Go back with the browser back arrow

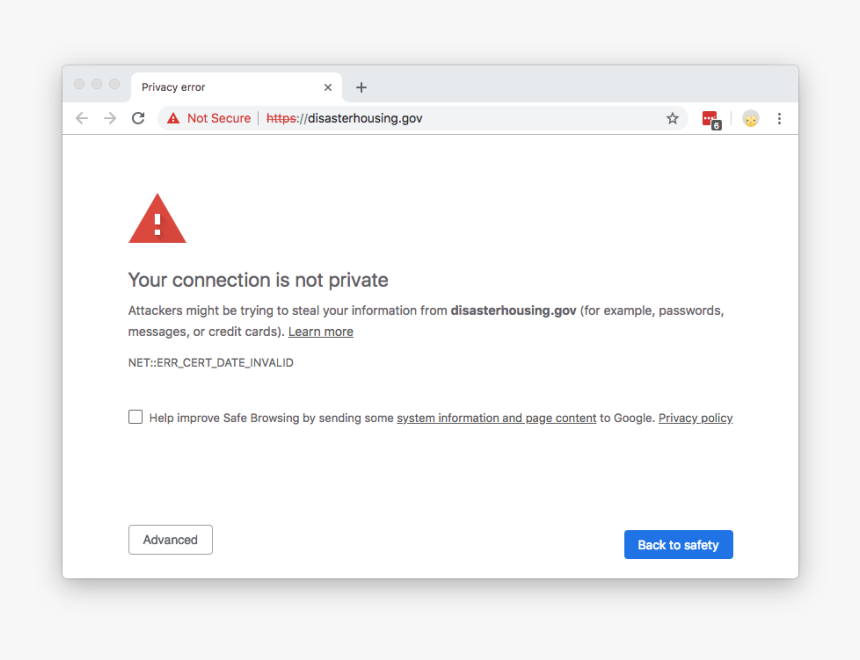[82, 118]
